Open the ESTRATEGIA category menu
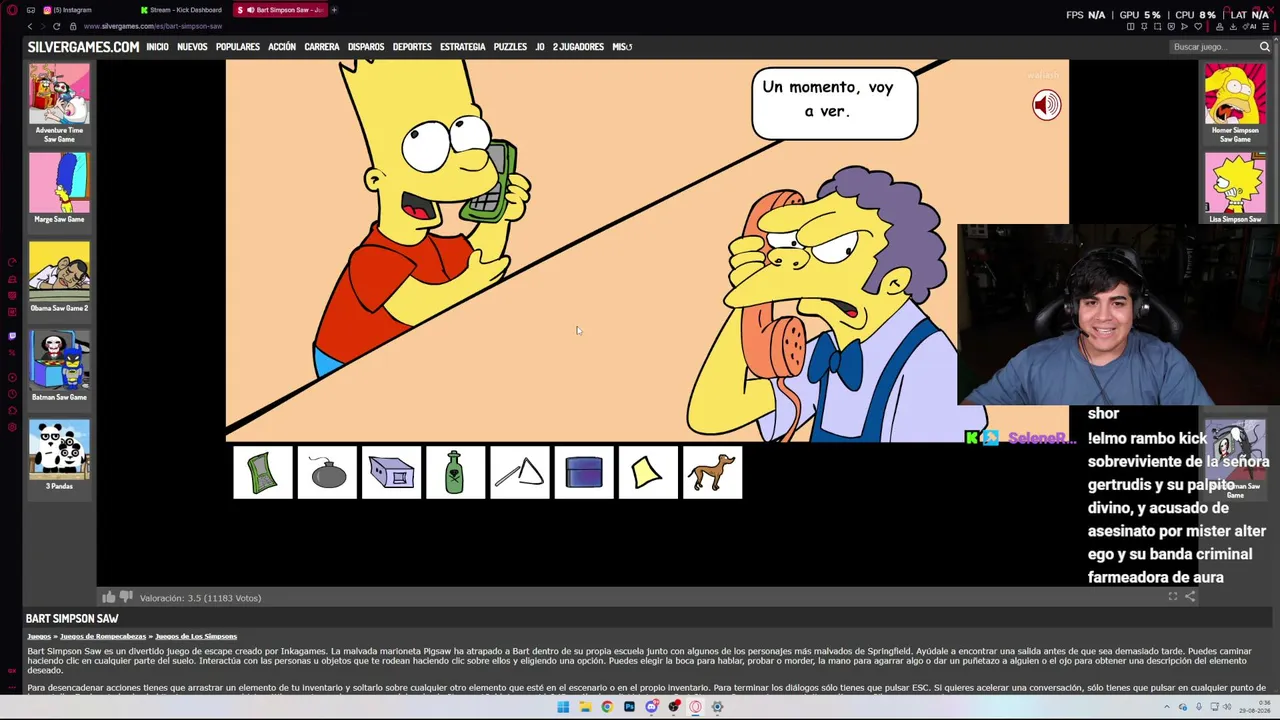 pyautogui.click(x=462, y=47)
